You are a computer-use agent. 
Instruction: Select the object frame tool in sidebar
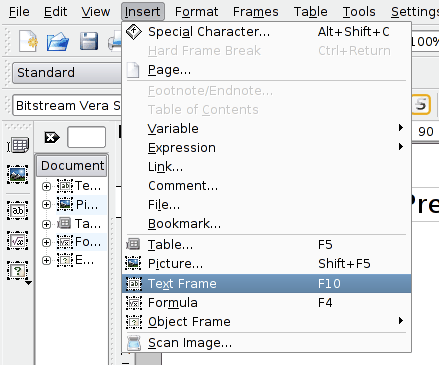(x=17, y=270)
